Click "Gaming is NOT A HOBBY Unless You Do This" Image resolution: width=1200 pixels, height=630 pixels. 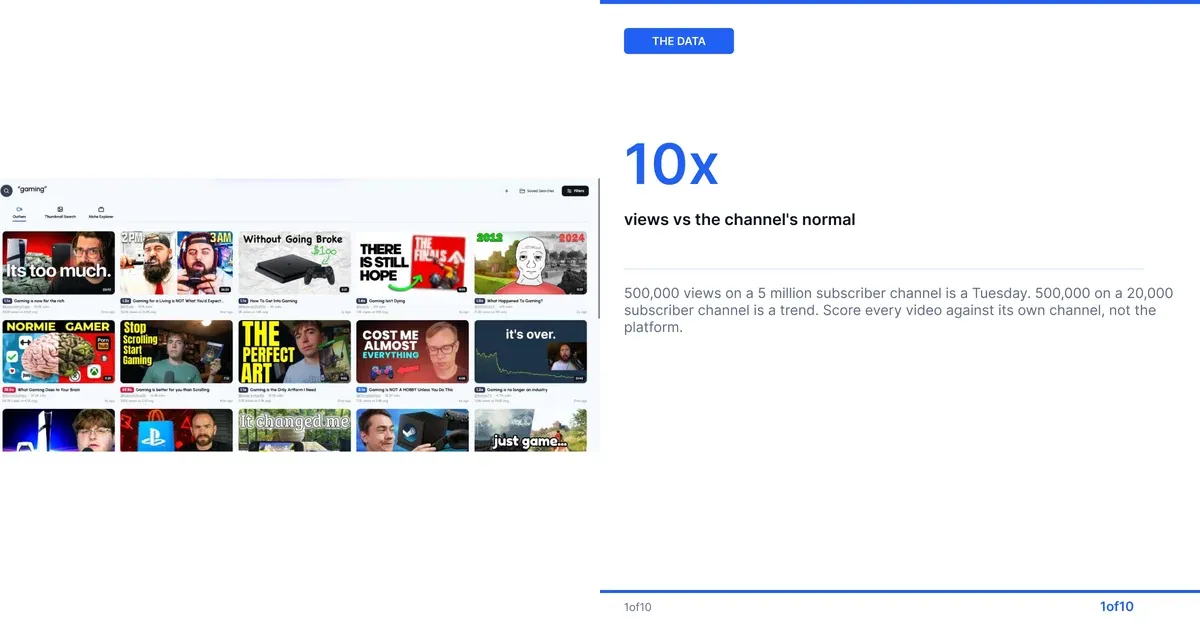point(410,389)
